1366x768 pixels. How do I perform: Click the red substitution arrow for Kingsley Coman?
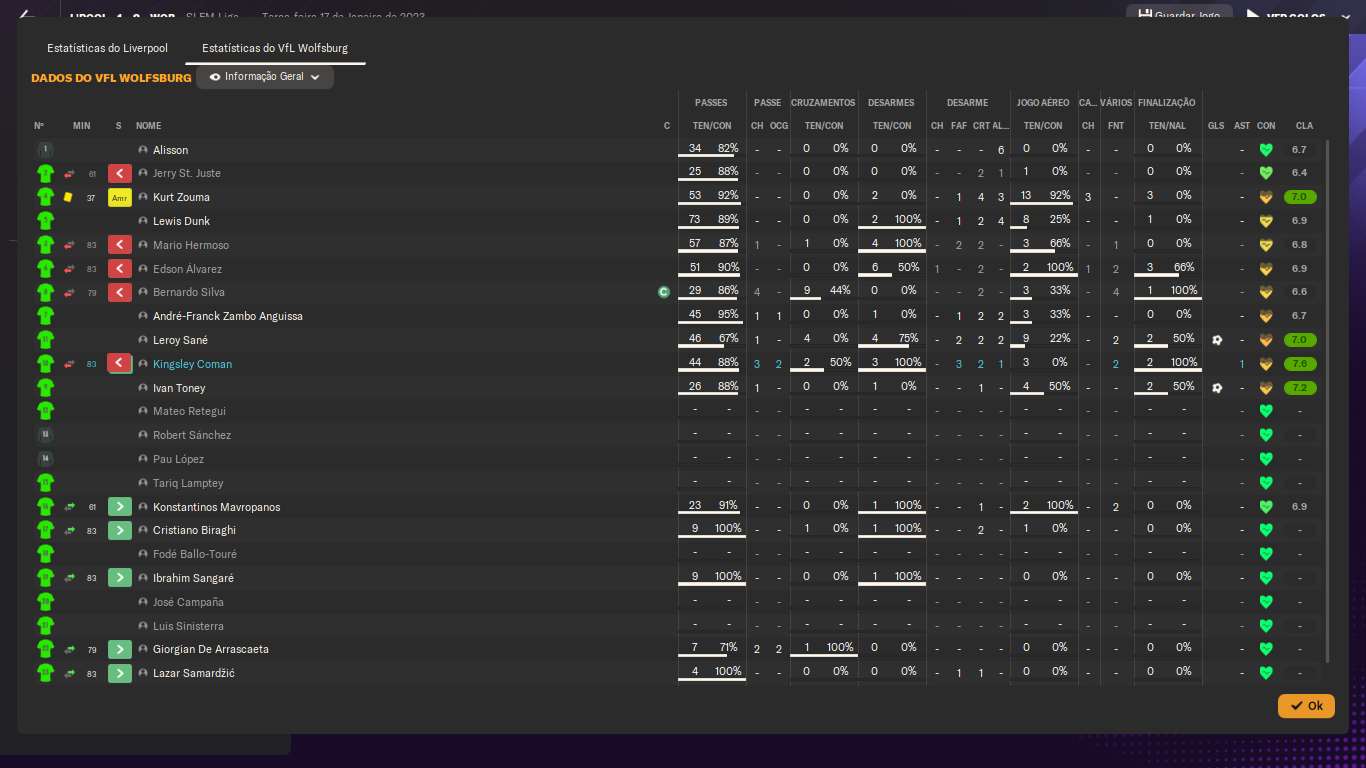pyautogui.click(x=120, y=364)
